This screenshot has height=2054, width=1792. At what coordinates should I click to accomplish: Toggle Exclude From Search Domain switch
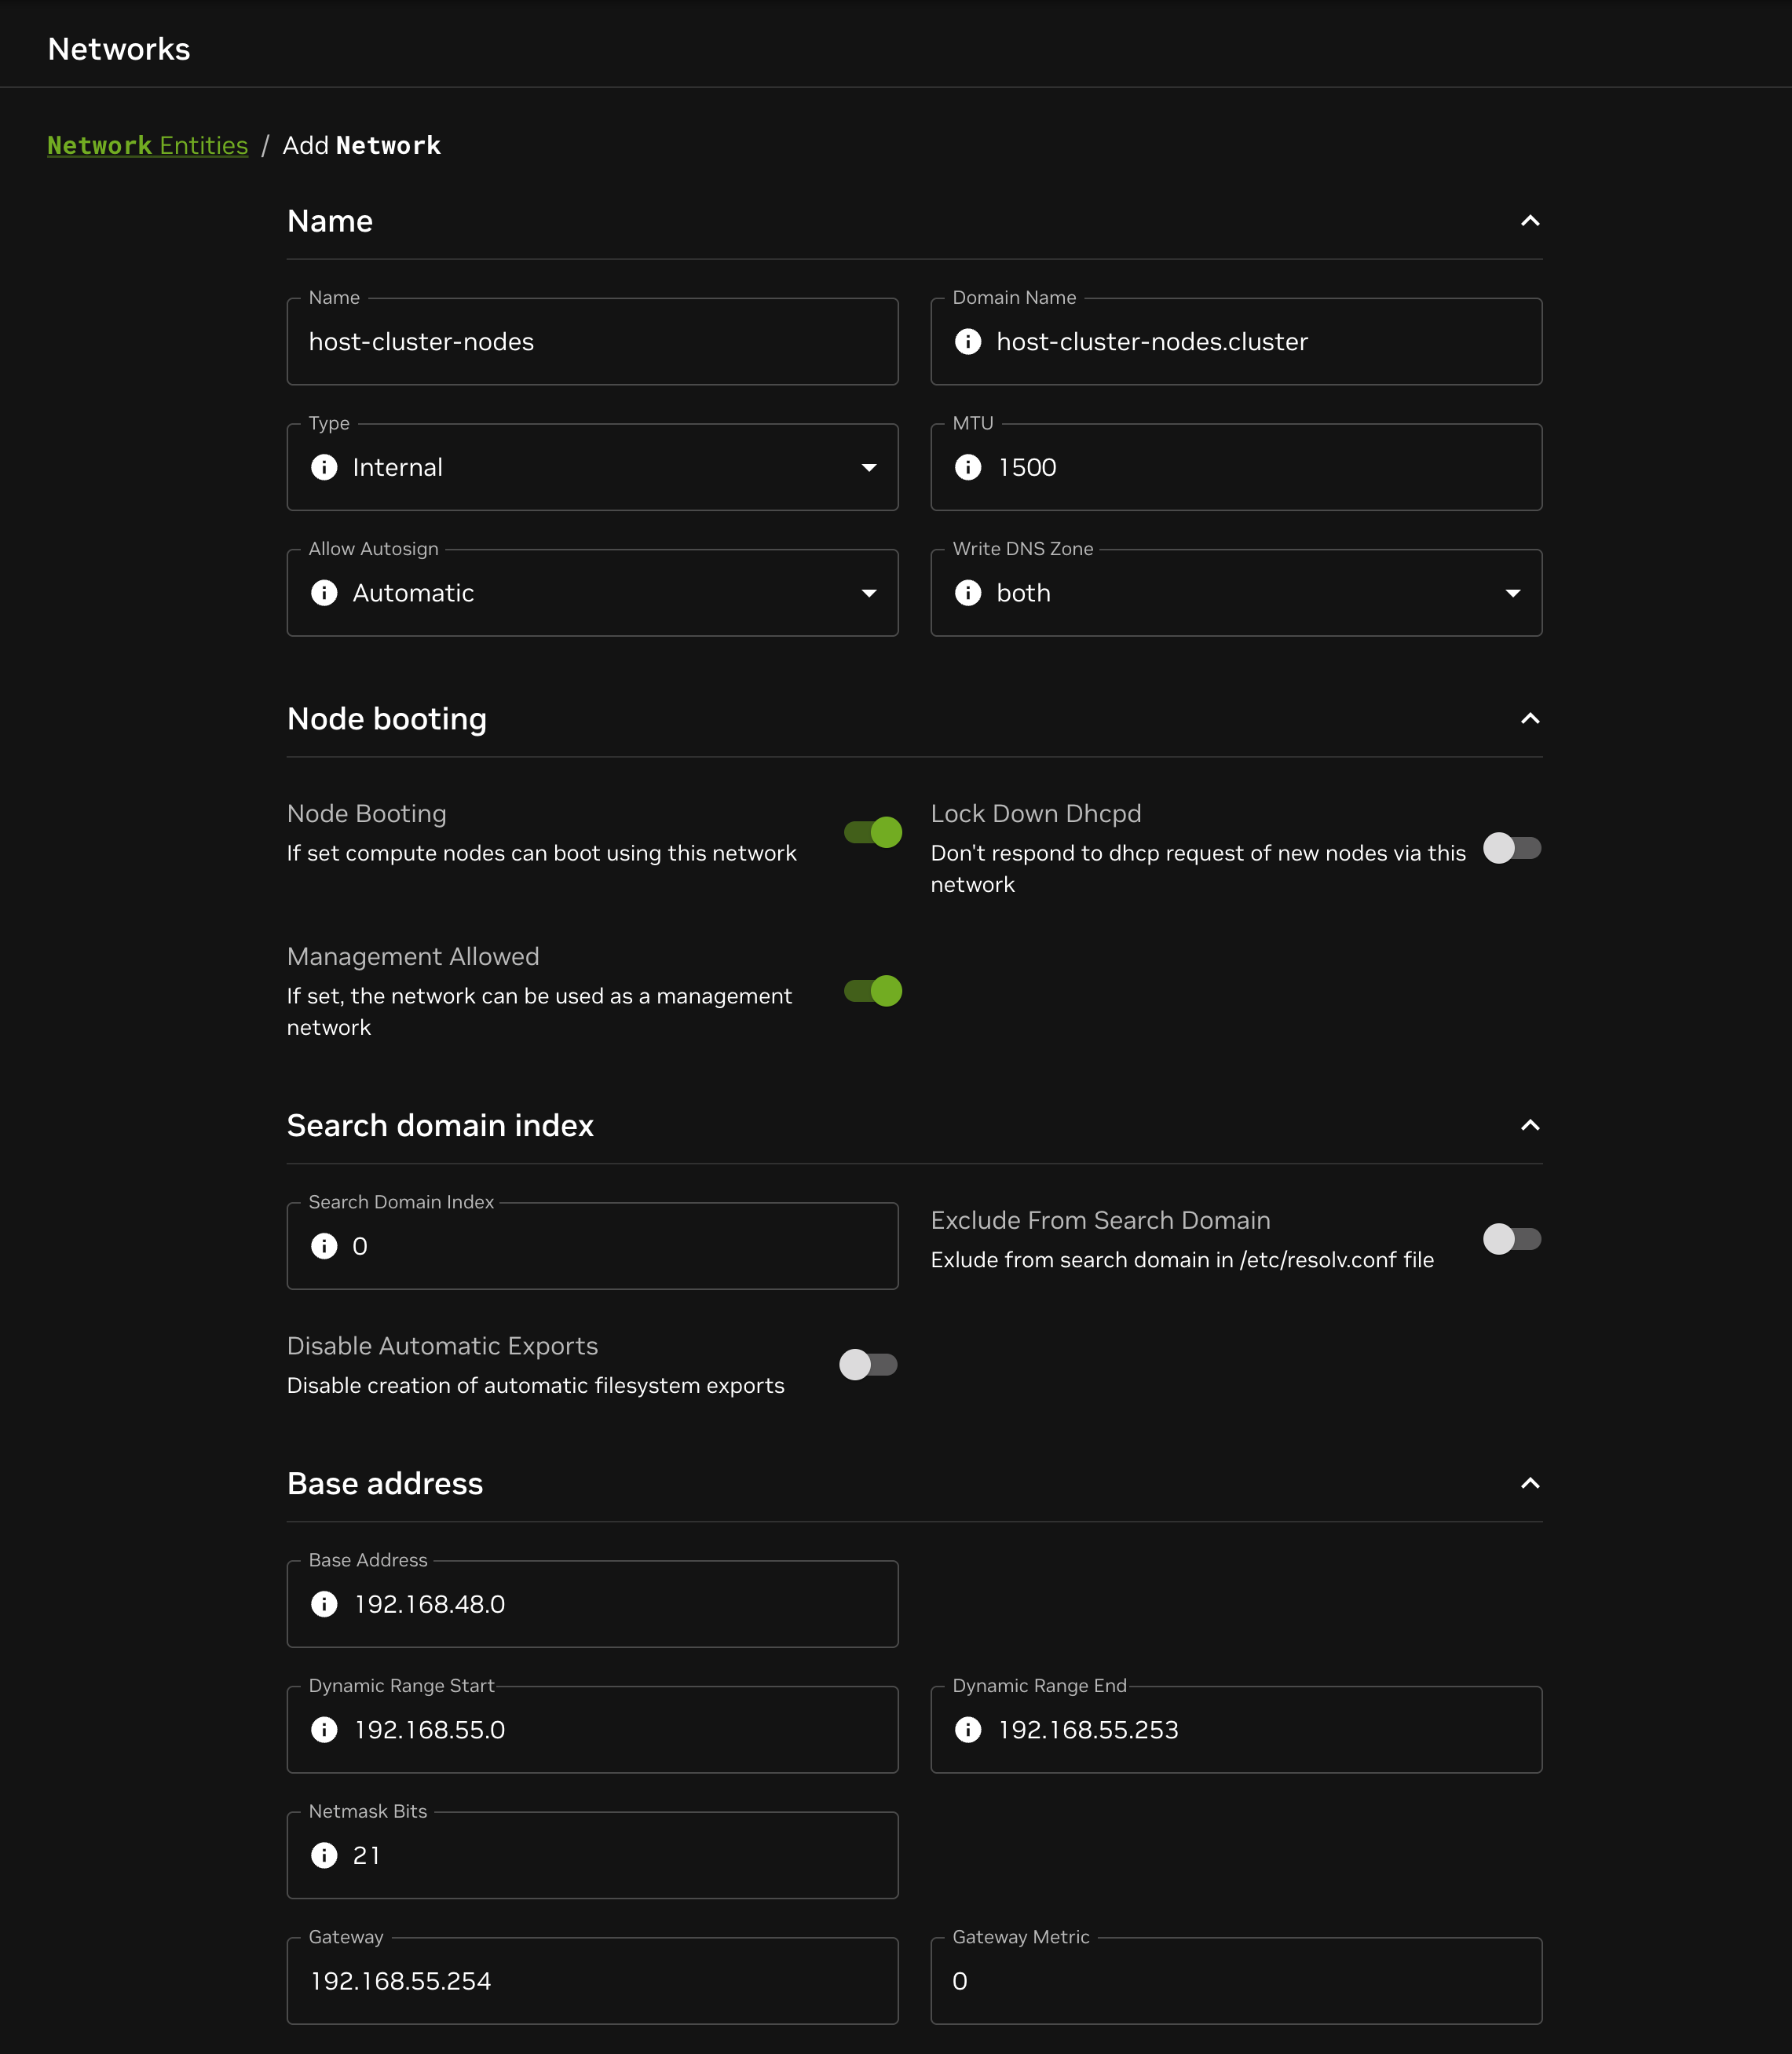click(x=1511, y=1239)
